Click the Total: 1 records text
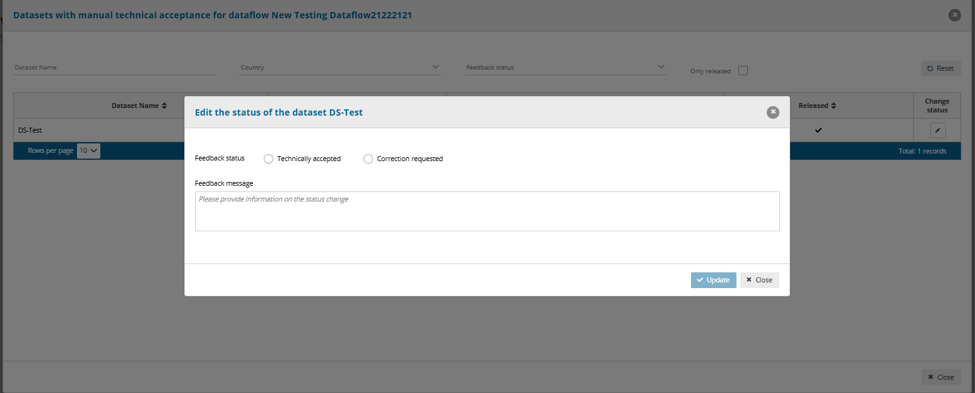 923,150
